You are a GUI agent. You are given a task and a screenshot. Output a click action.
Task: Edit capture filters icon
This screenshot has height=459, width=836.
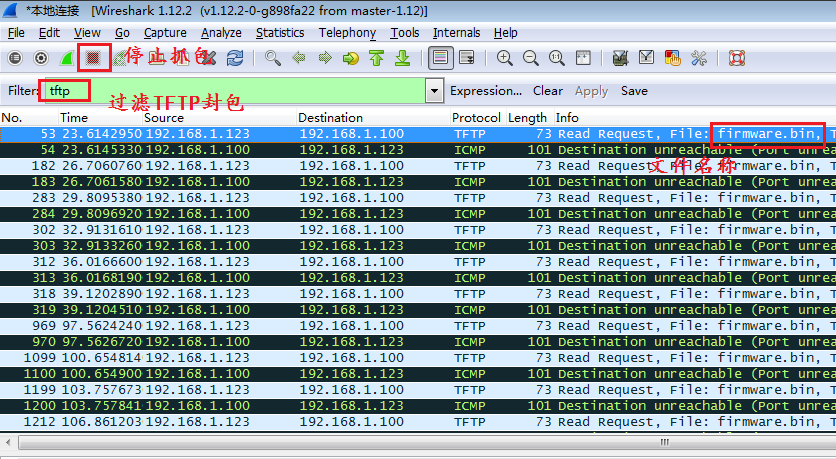(x=620, y=58)
